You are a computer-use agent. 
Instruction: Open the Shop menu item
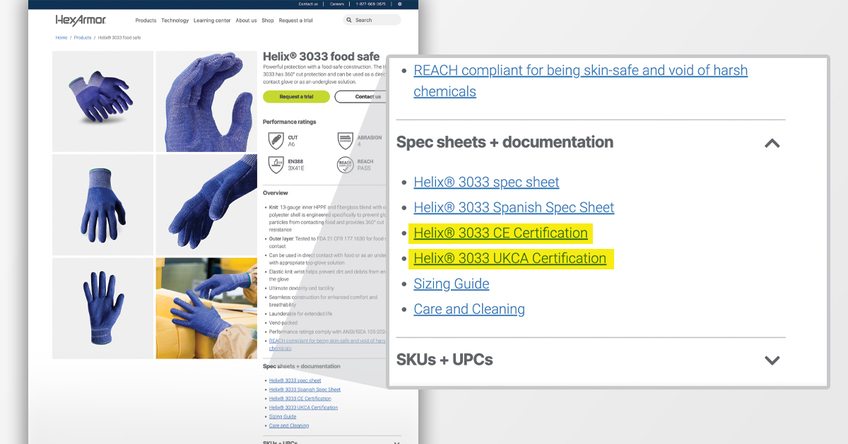pos(268,21)
